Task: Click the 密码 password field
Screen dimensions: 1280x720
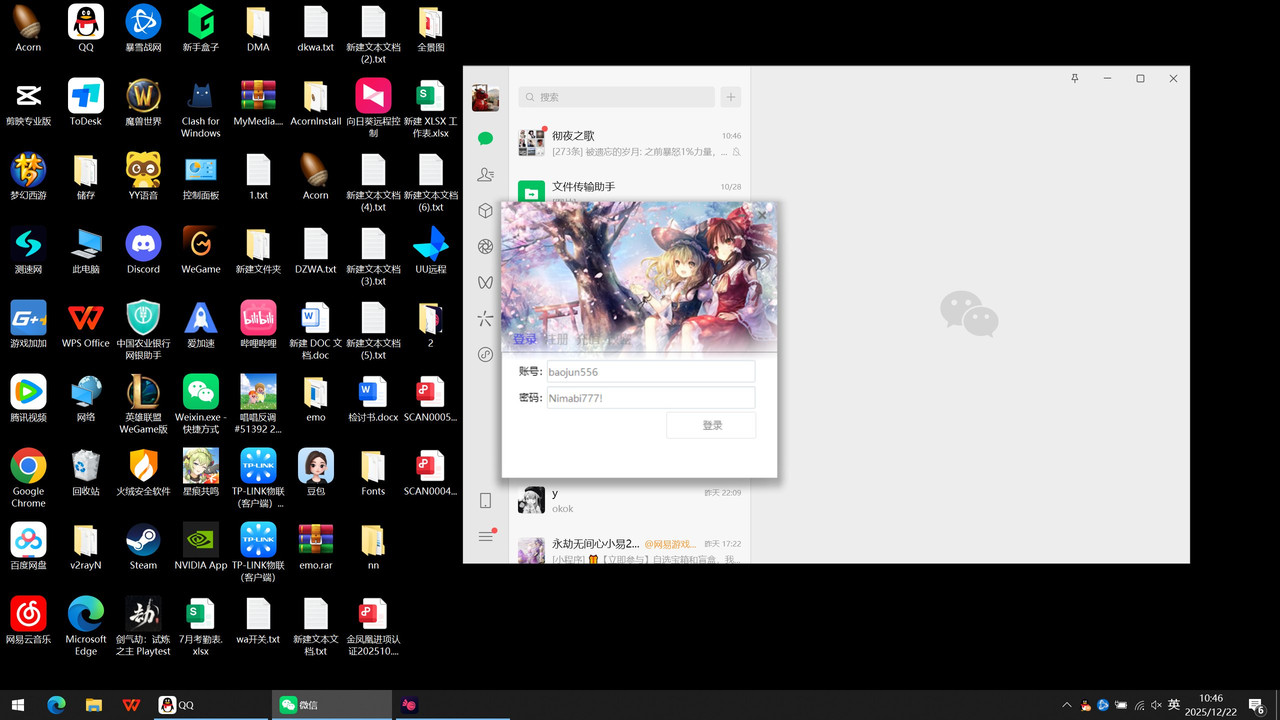Action: pyautogui.click(x=650, y=398)
